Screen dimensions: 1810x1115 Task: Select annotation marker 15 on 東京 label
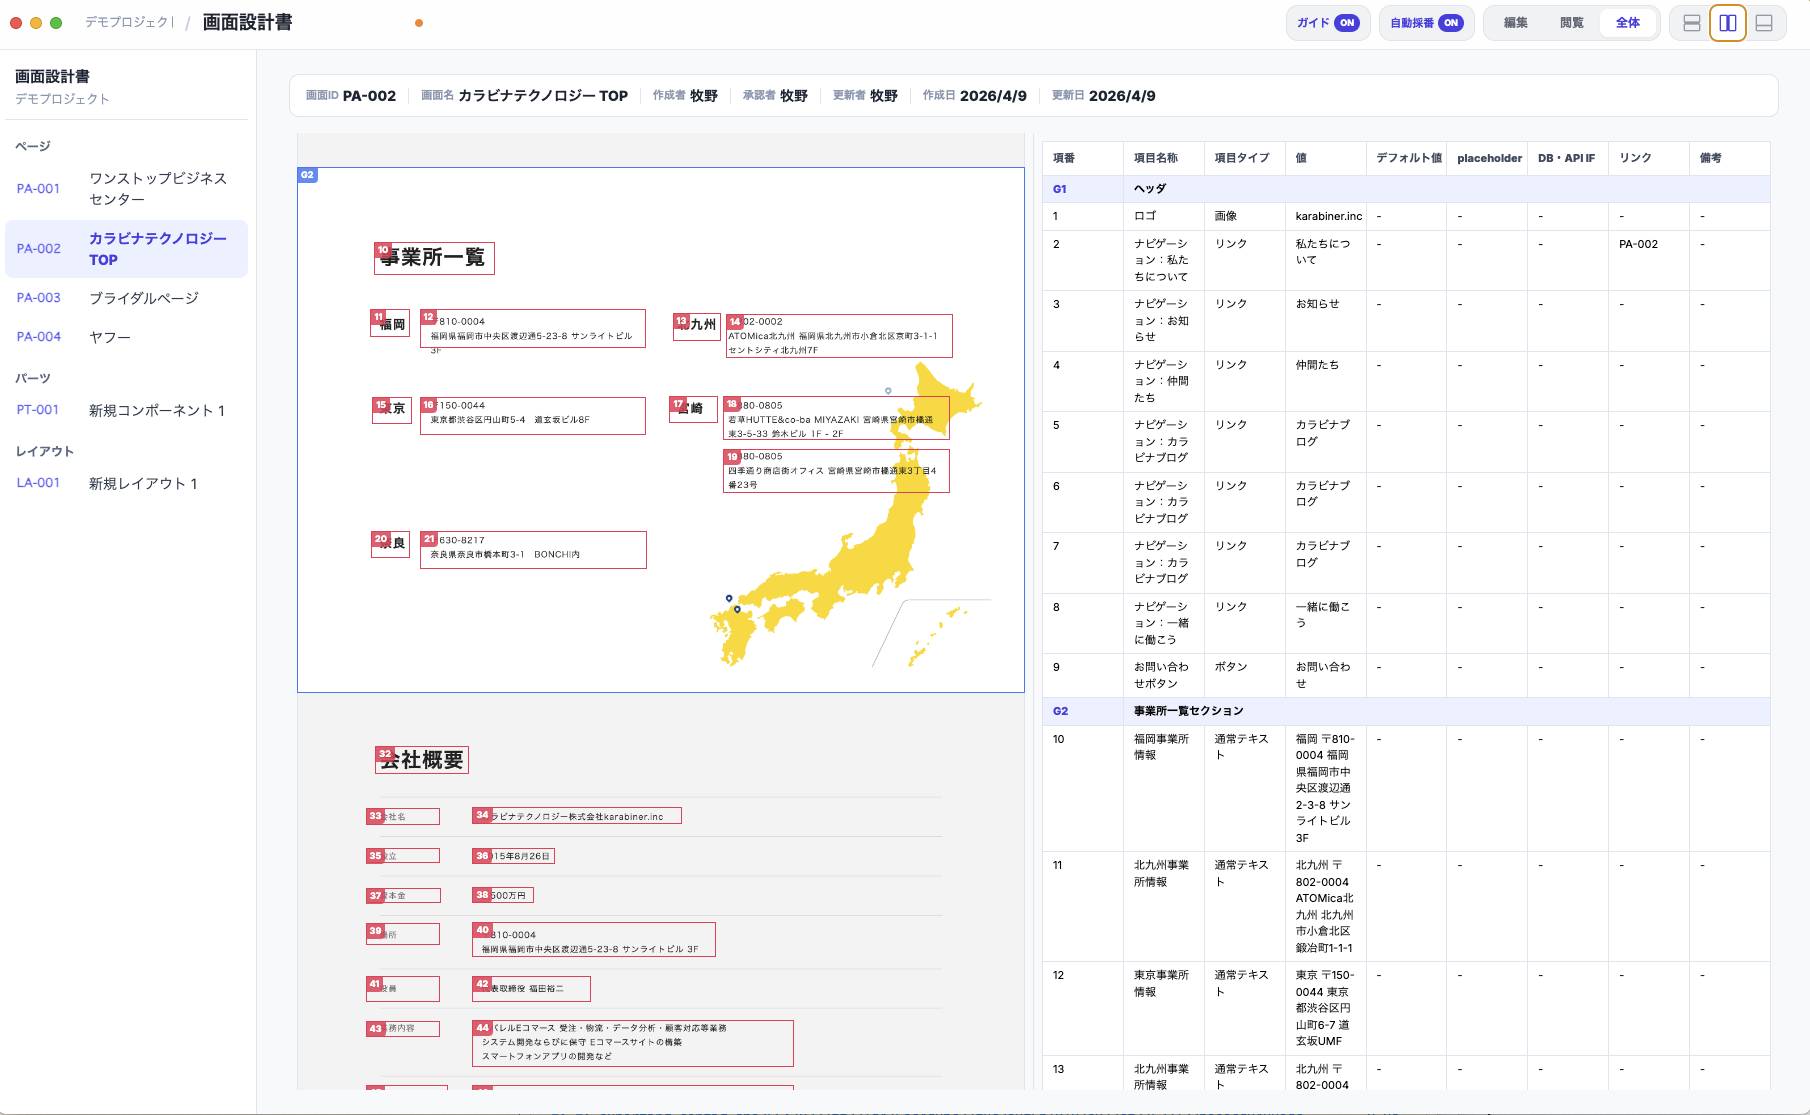click(x=381, y=405)
